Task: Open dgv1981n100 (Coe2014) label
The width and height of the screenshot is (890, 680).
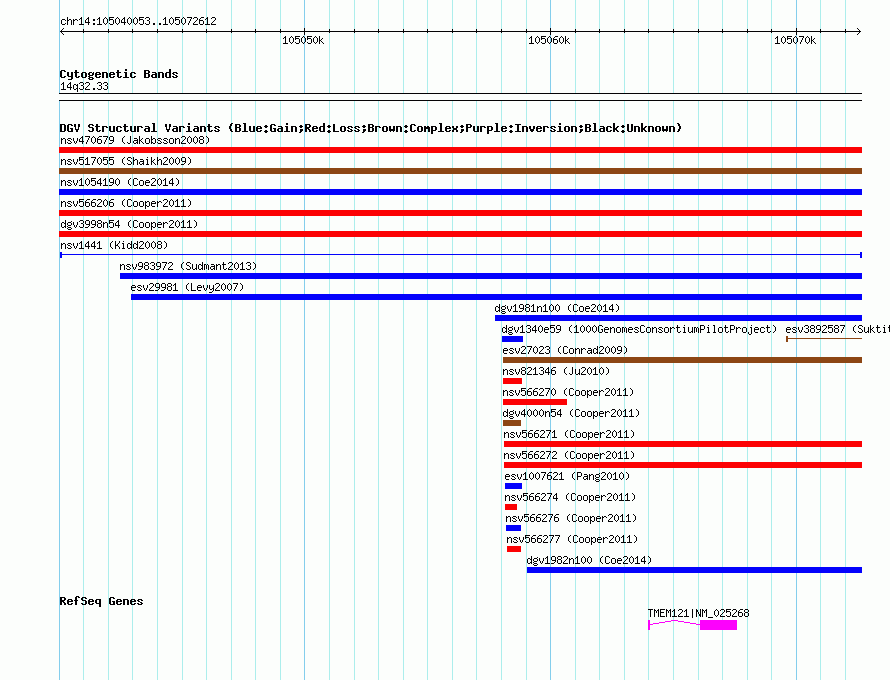Action: (x=557, y=308)
